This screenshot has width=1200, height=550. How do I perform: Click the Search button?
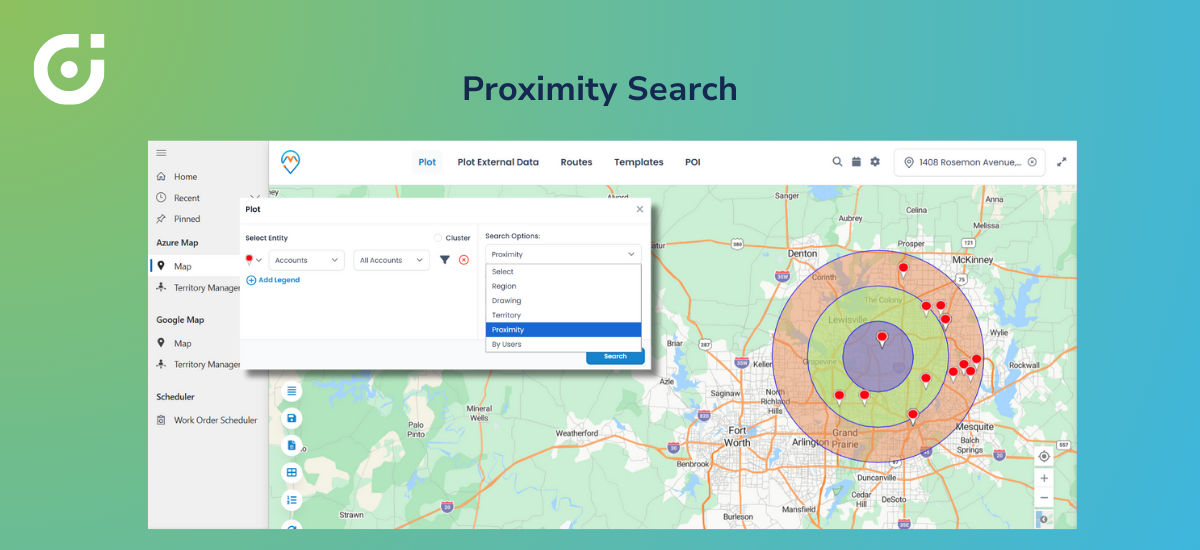coord(615,356)
